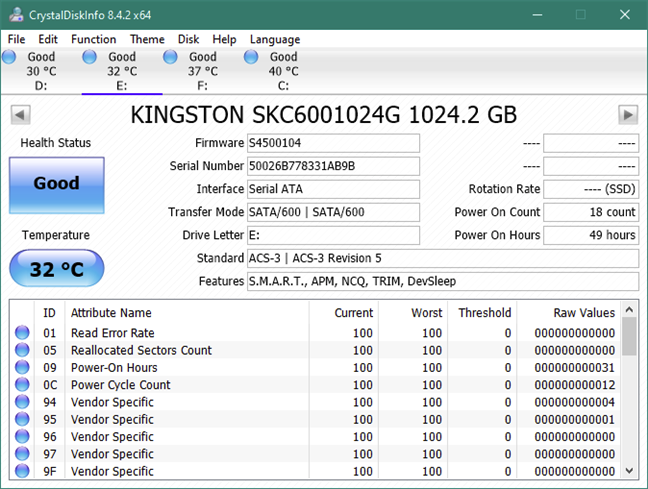Image resolution: width=648 pixels, height=489 pixels.
Task: Open the Disk menu
Action: [x=188, y=39]
